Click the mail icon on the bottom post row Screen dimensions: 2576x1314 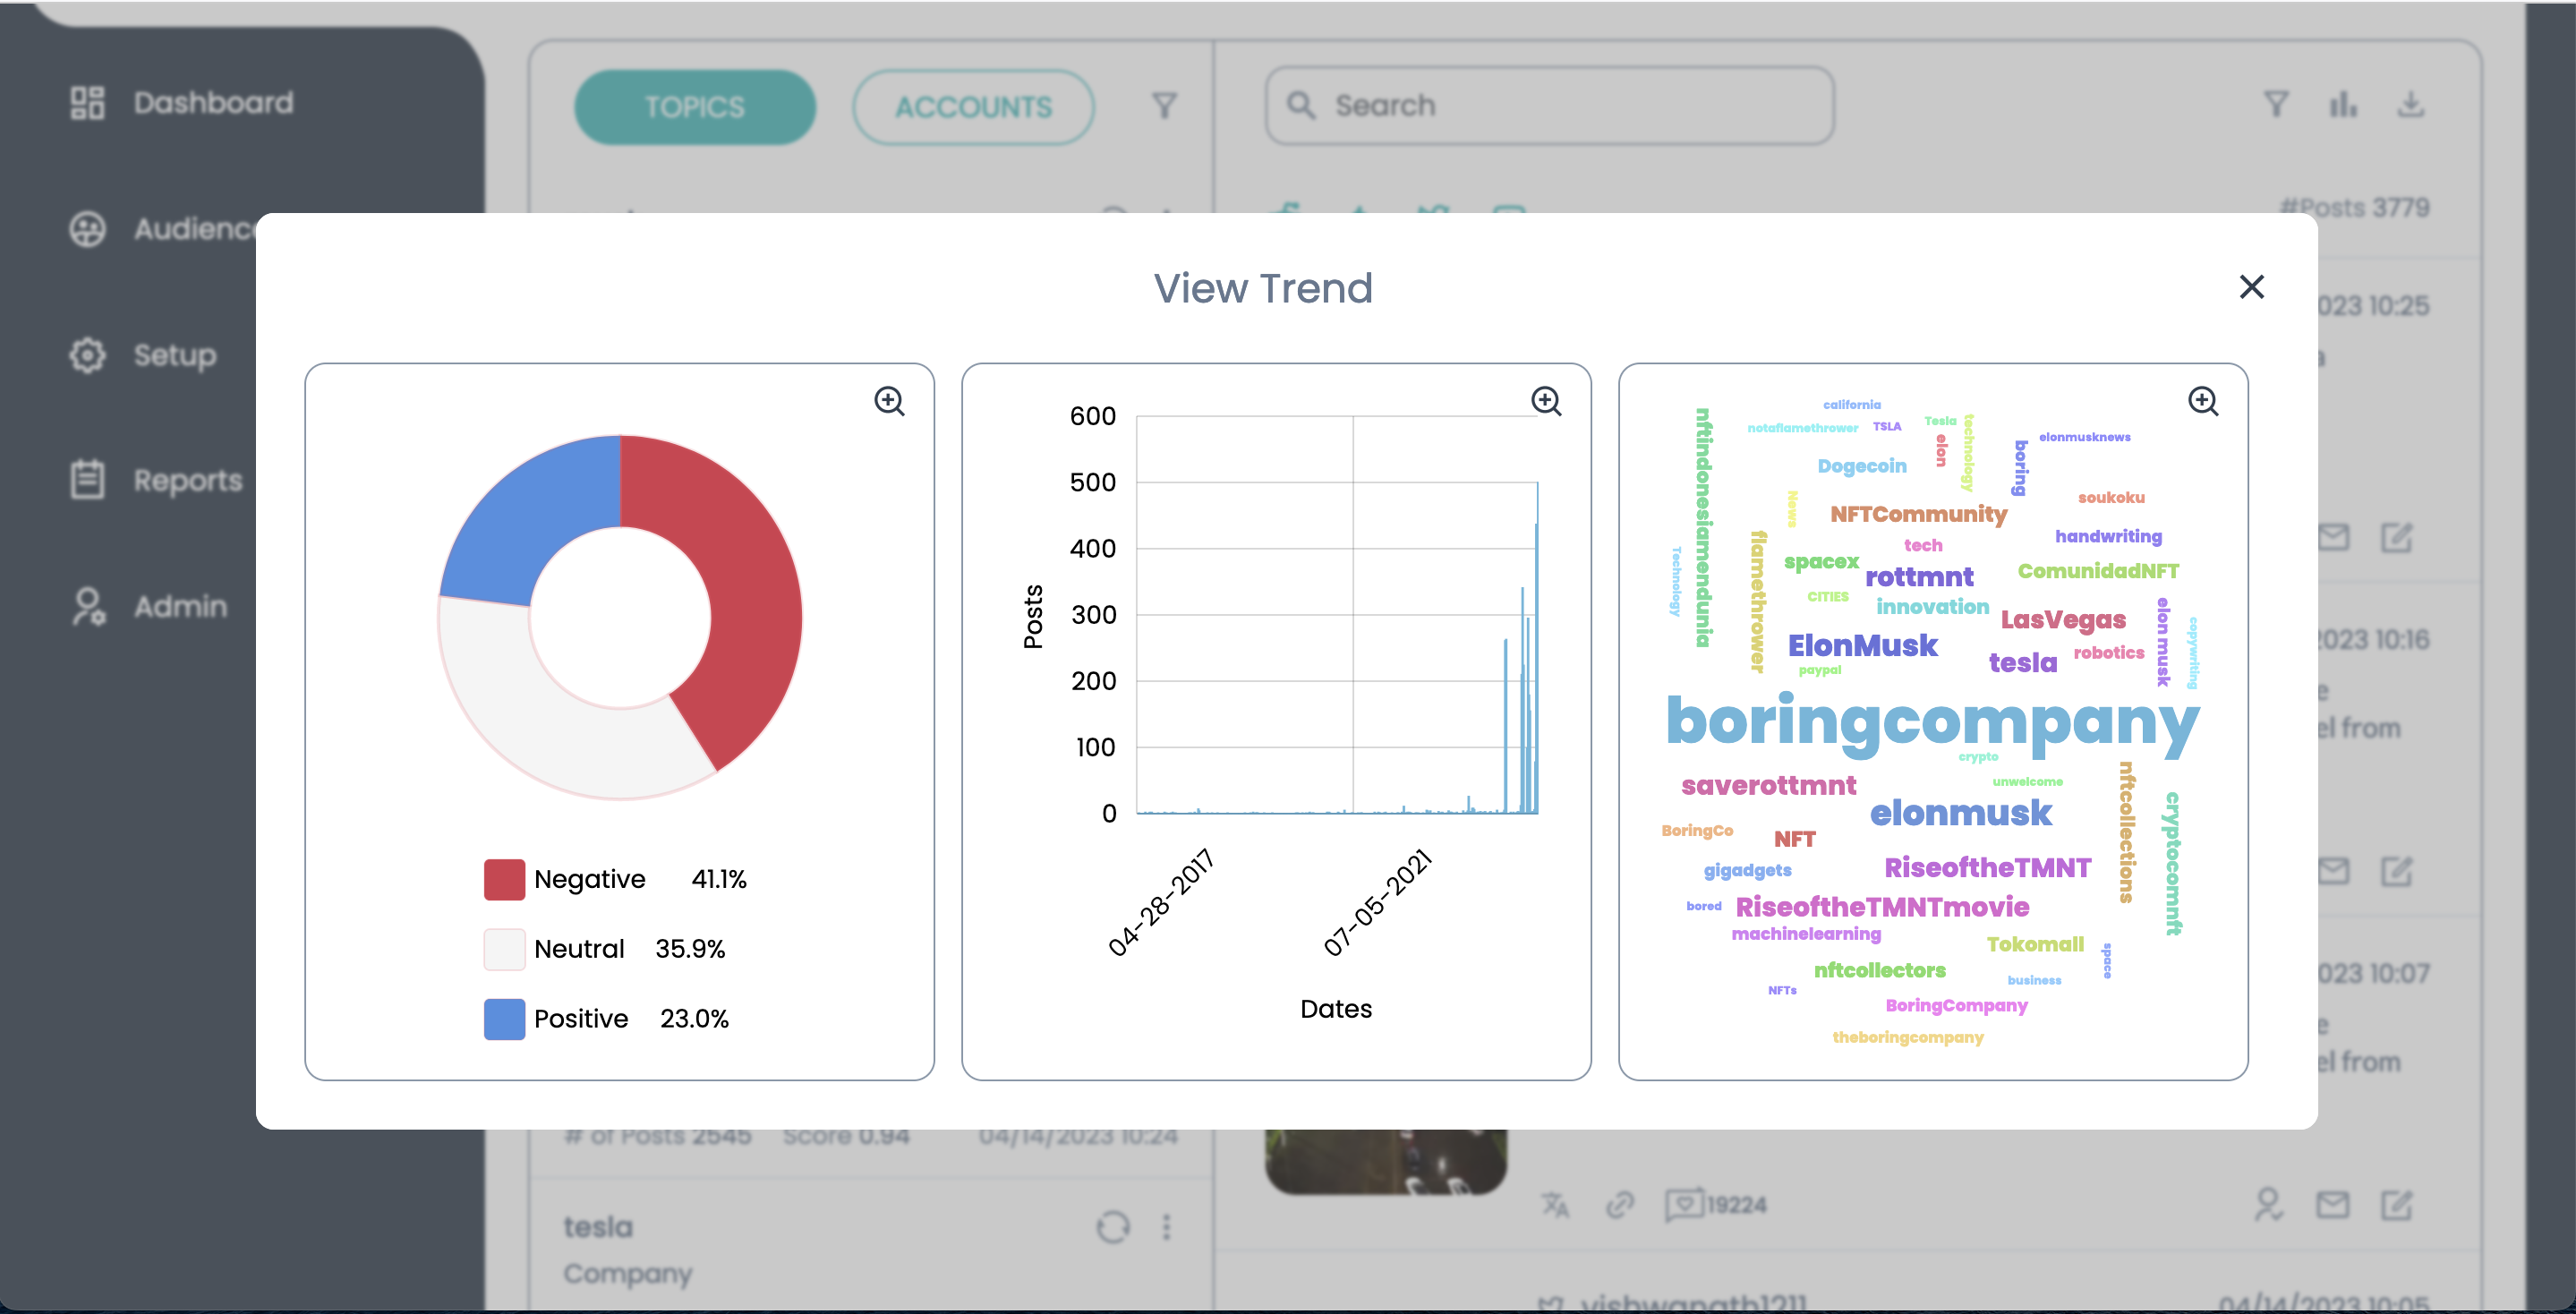click(x=2333, y=1205)
